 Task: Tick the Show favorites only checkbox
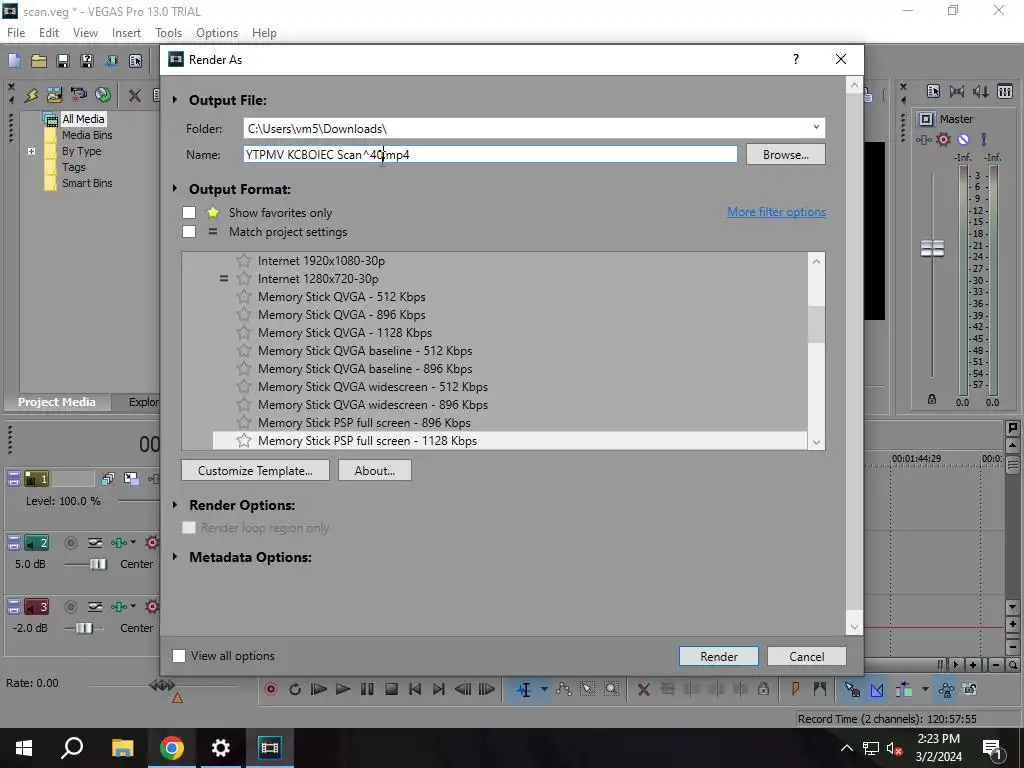point(189,212)
